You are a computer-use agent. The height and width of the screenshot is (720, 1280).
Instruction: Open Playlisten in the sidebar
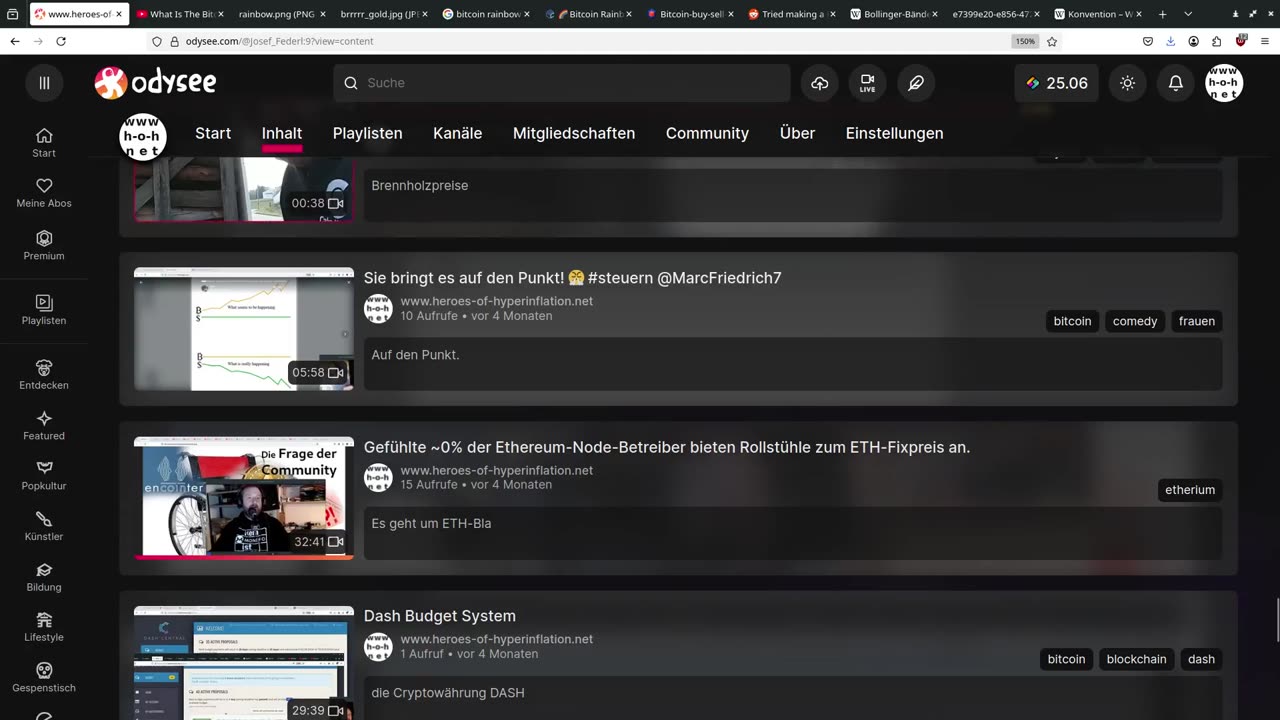tap(44, 310)
